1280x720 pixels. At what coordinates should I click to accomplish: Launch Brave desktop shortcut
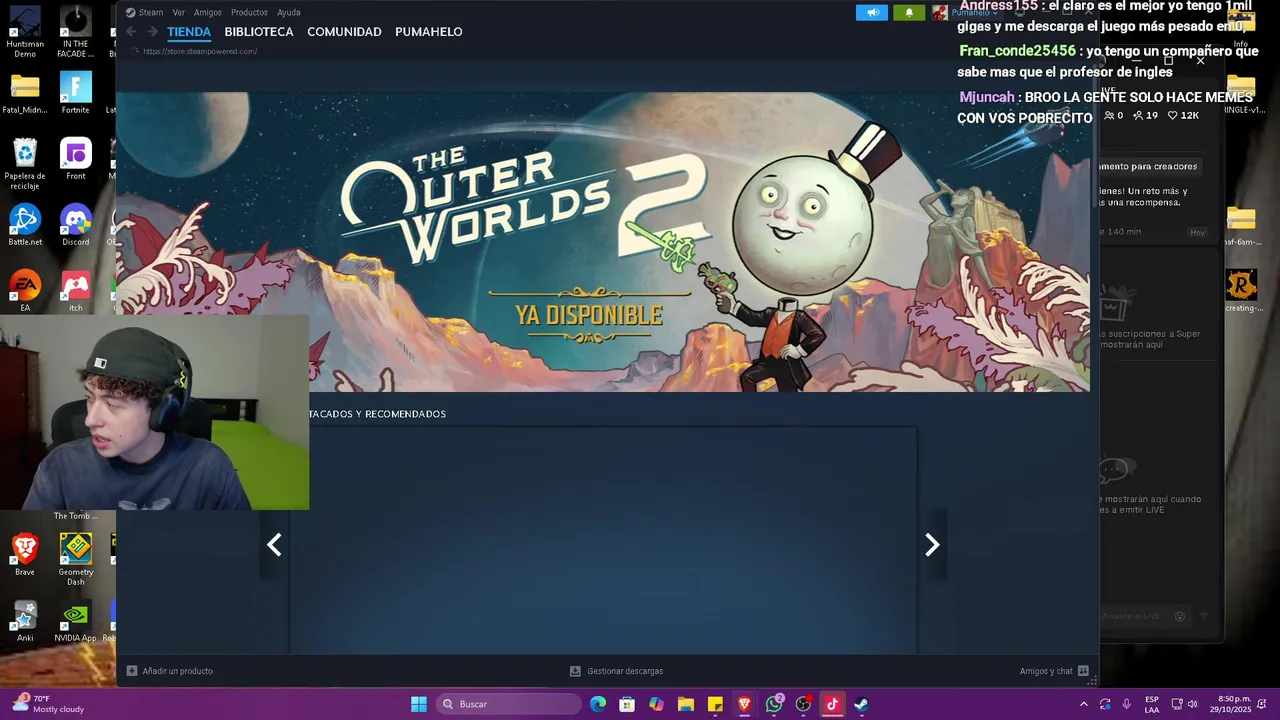pos(25,555)
